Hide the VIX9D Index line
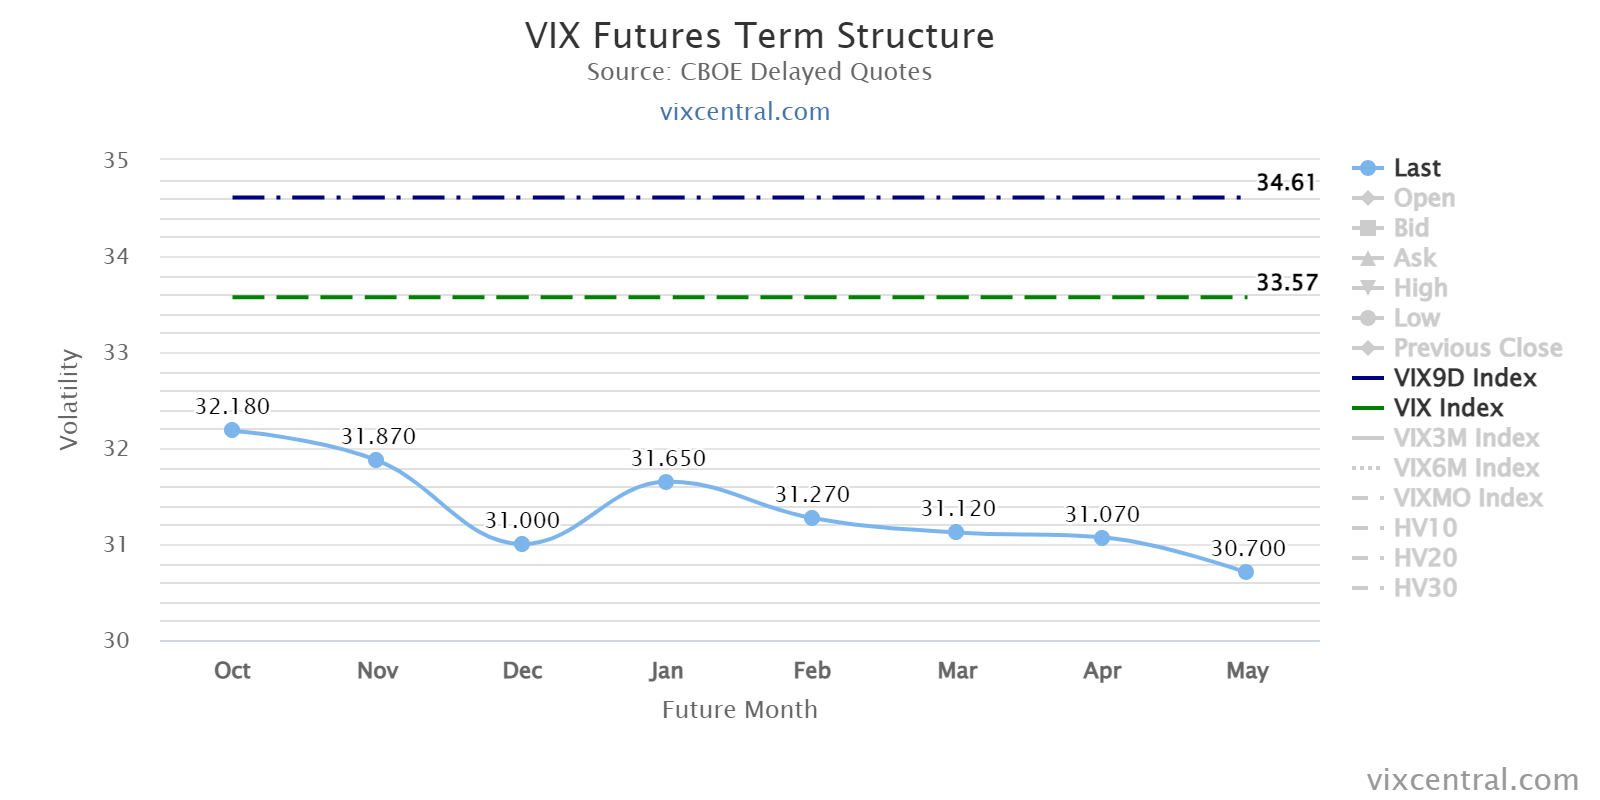Image resolution: width=1600 pixels, height=800 pixels. 1444,378
